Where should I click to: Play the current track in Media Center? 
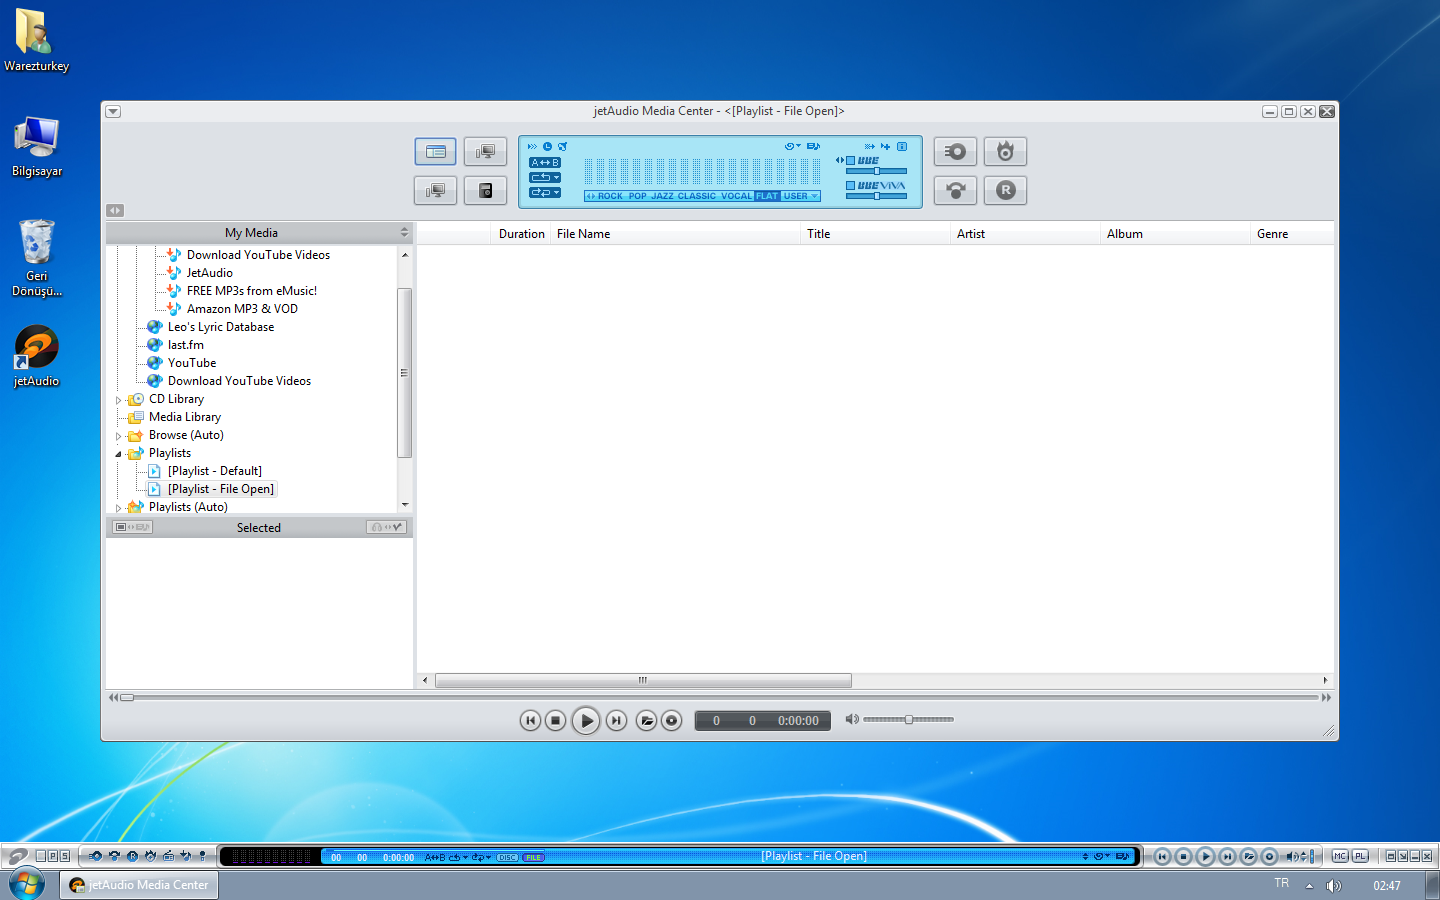tap(586, 720)
